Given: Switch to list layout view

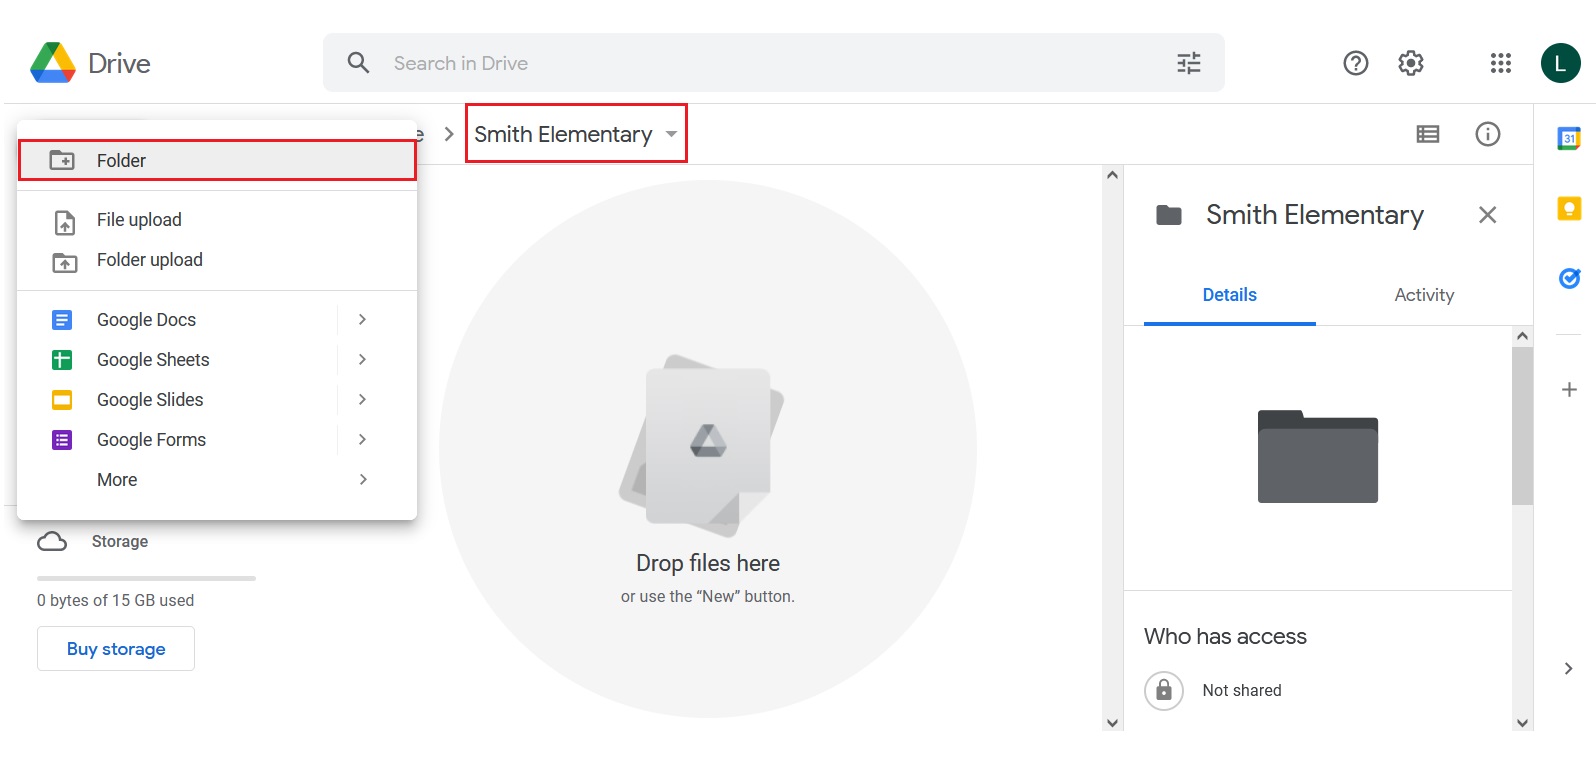Looking at the screenshot, I should pos(1428,134).
